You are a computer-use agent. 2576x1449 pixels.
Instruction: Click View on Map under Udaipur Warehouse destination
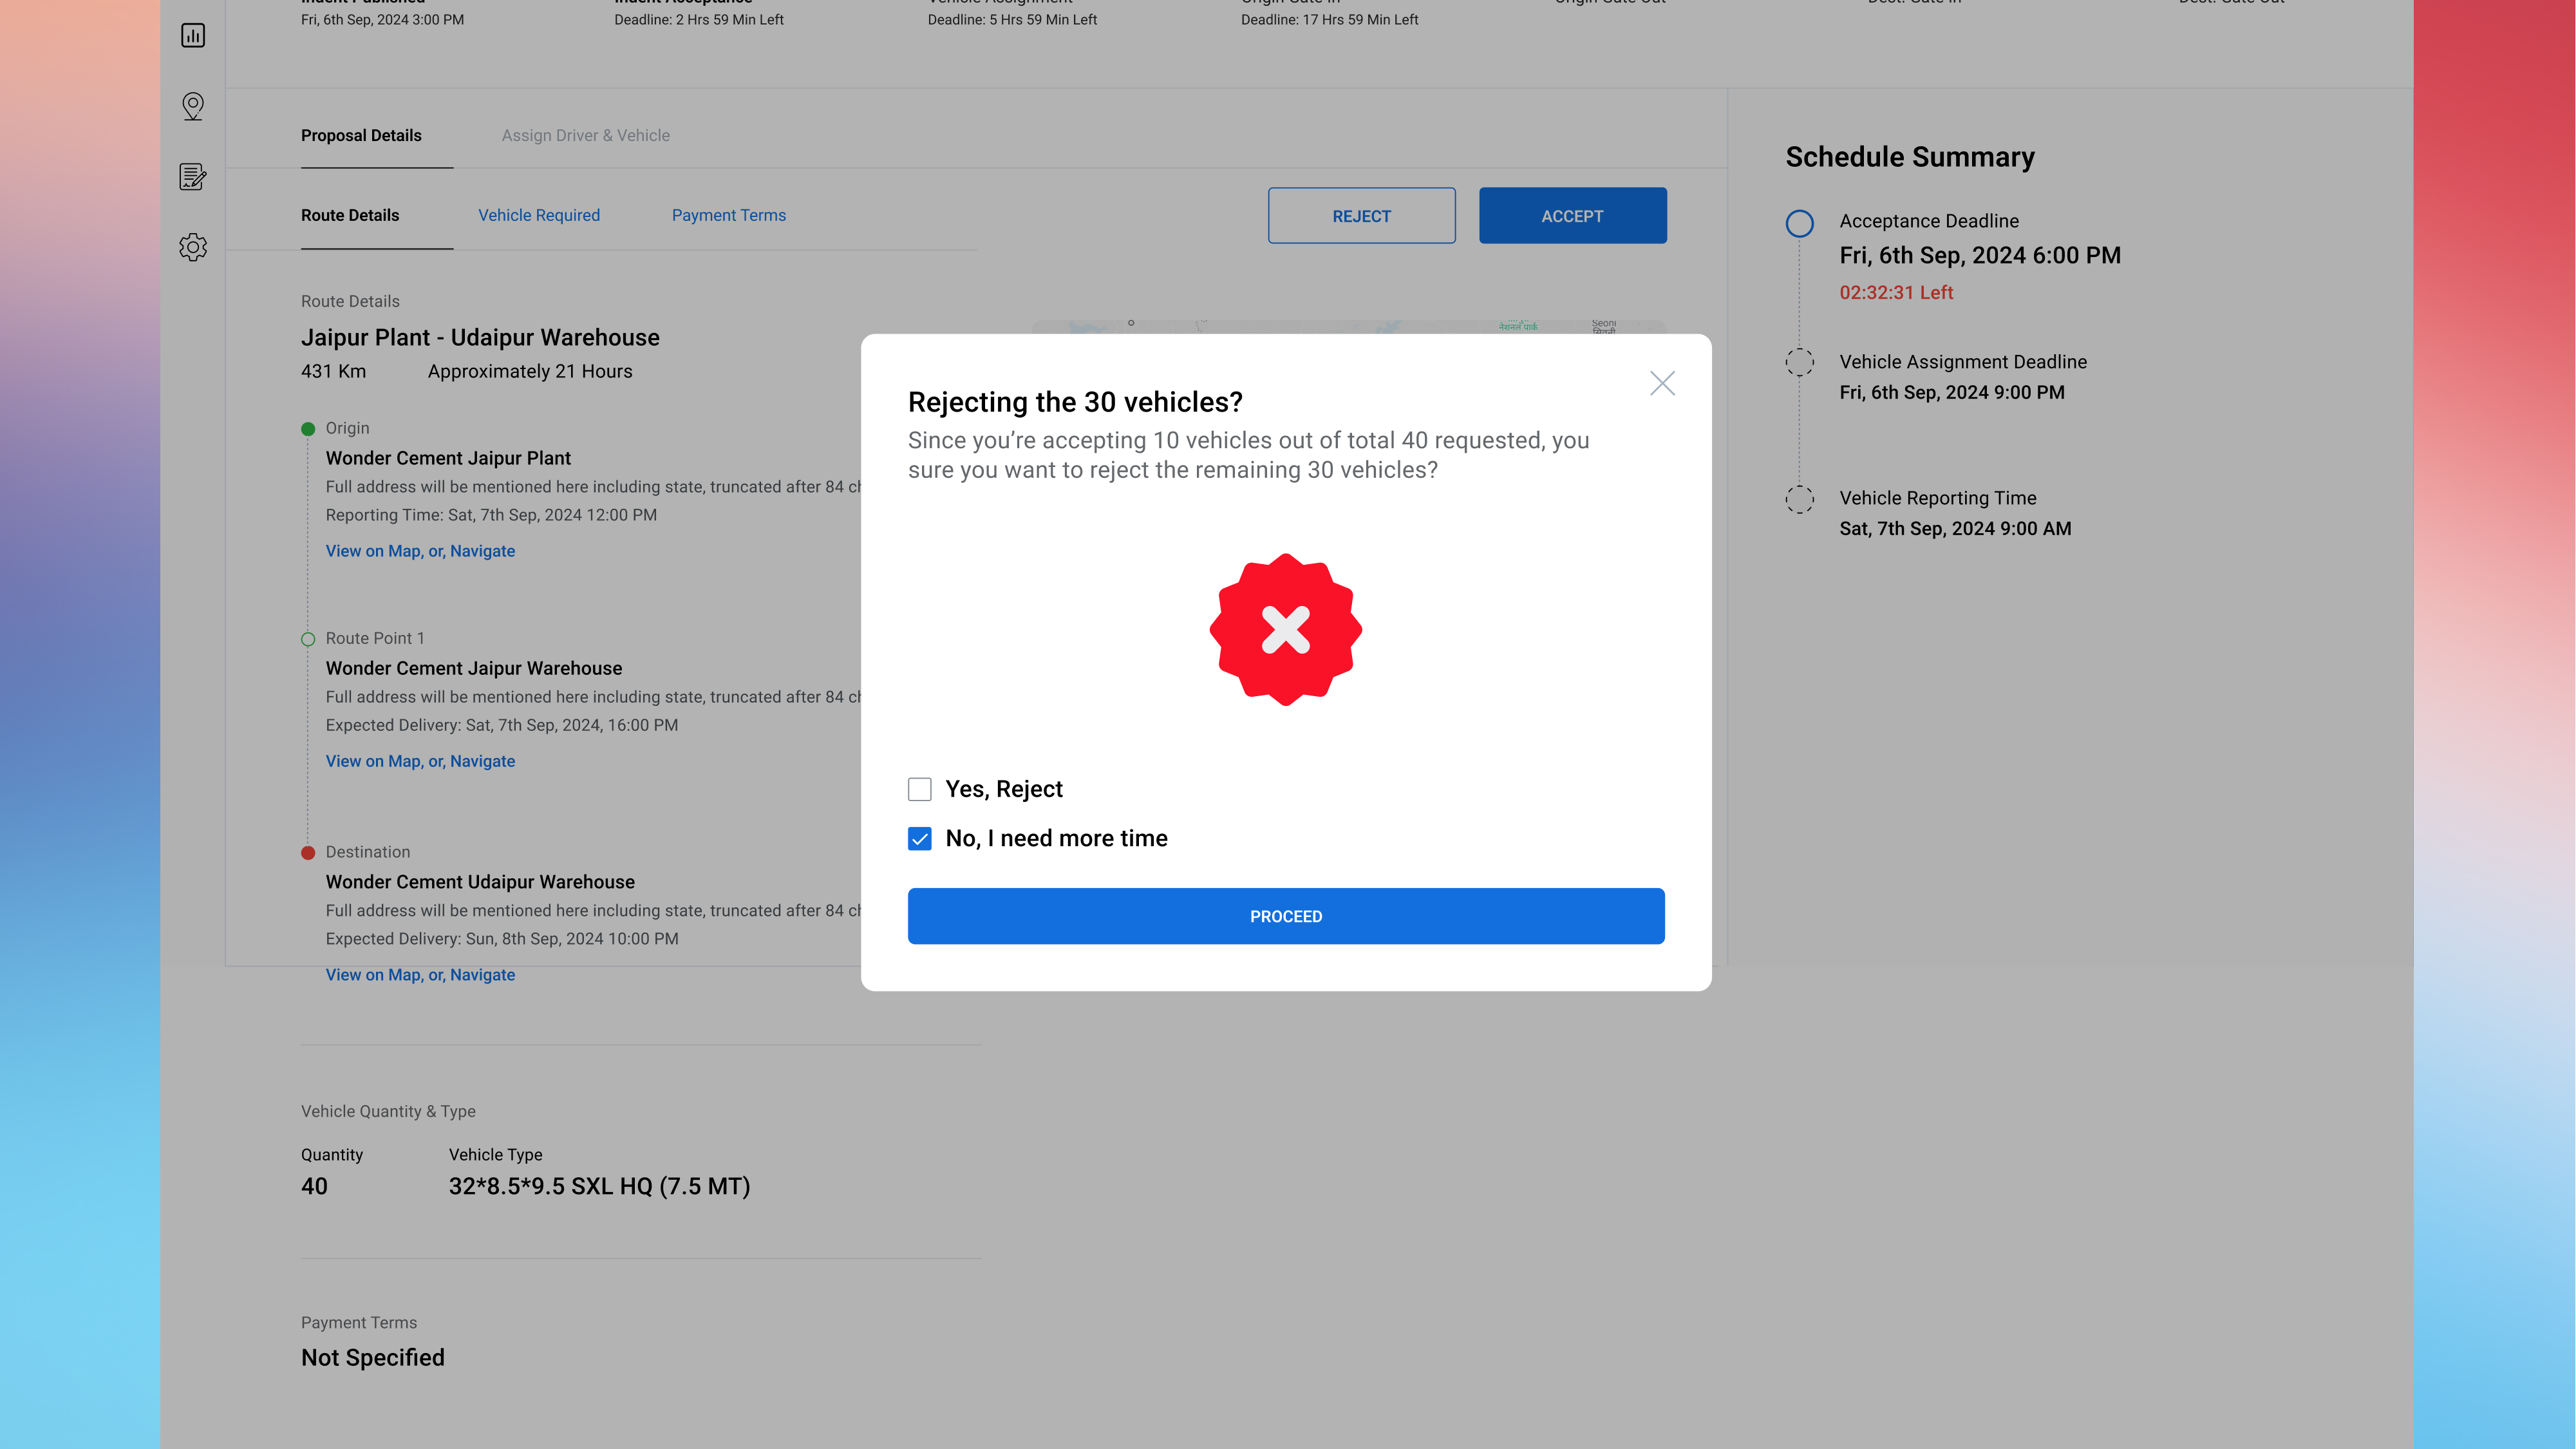point(420,974)
